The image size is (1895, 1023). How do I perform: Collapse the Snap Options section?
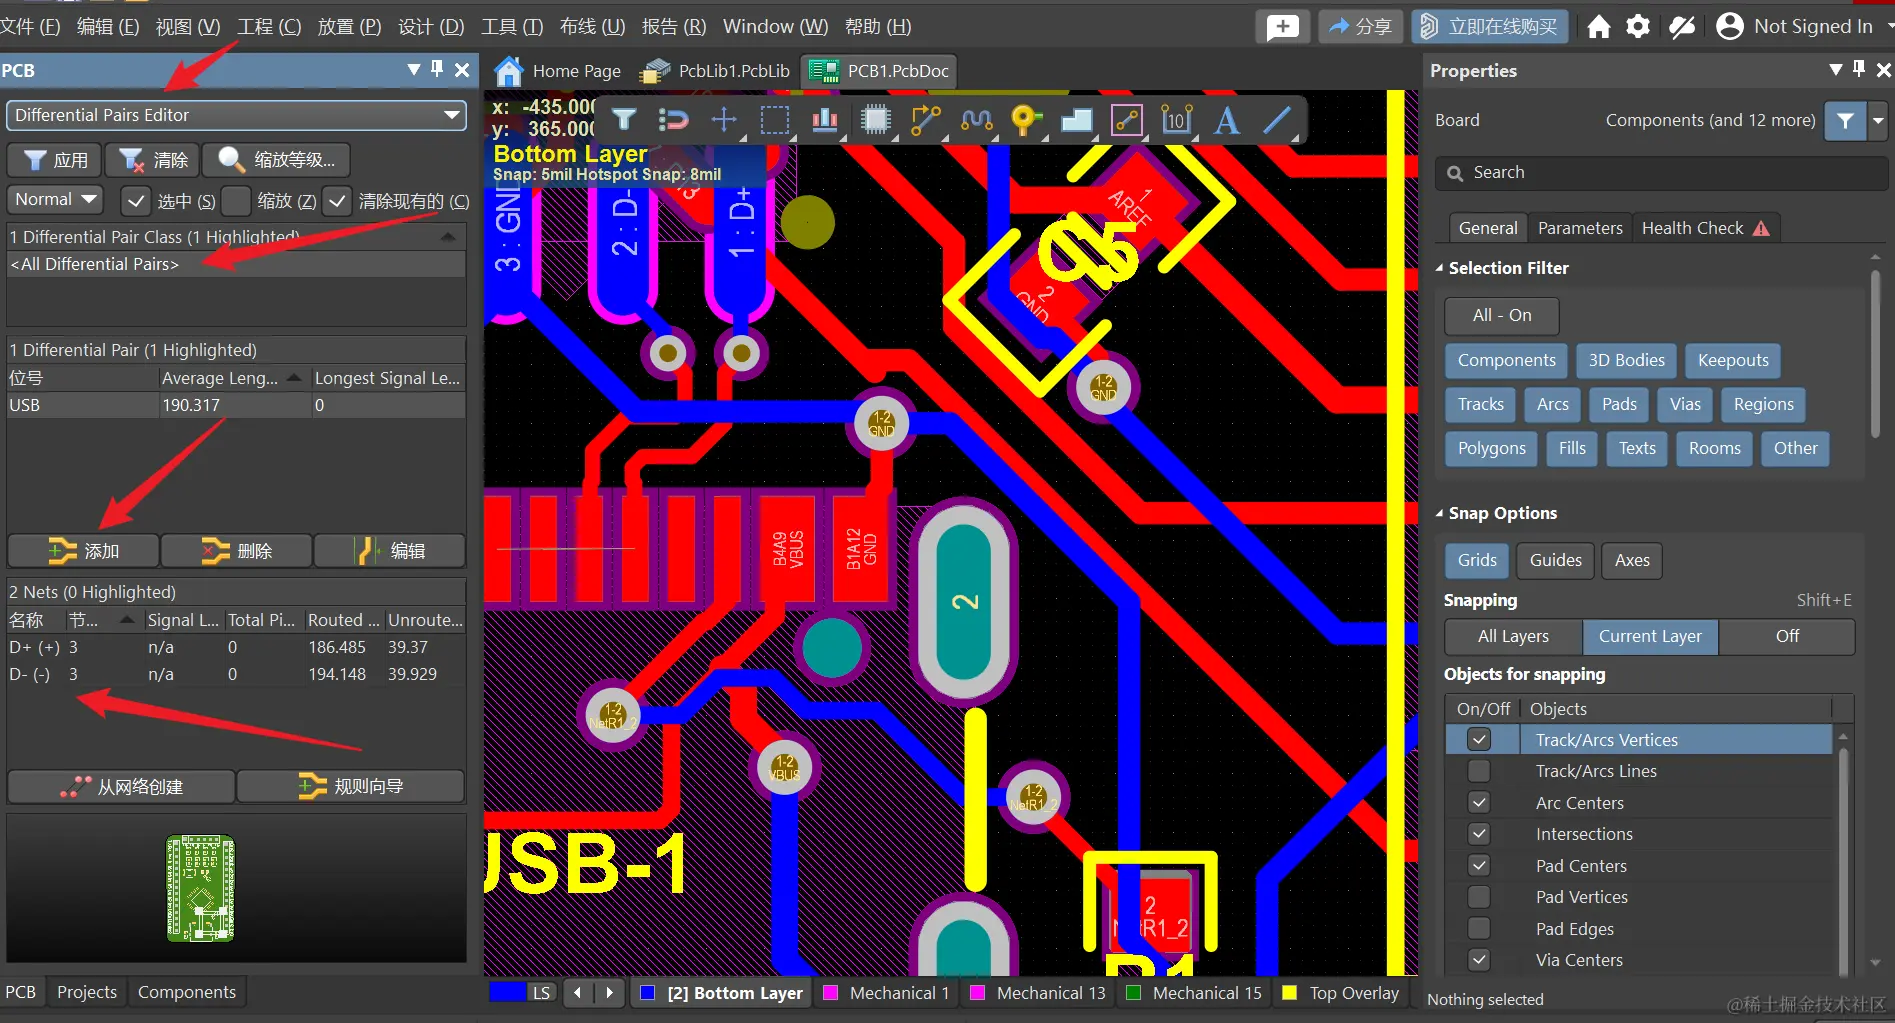coord(1440,513)
